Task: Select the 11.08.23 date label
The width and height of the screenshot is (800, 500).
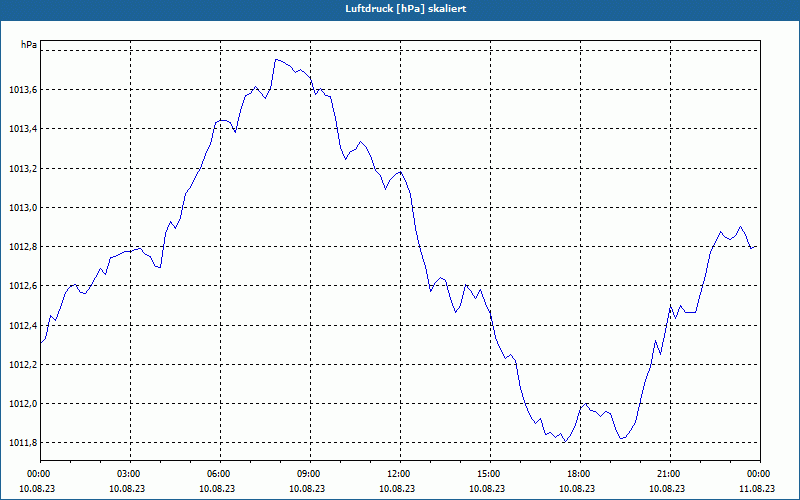Action: [757, 488]
